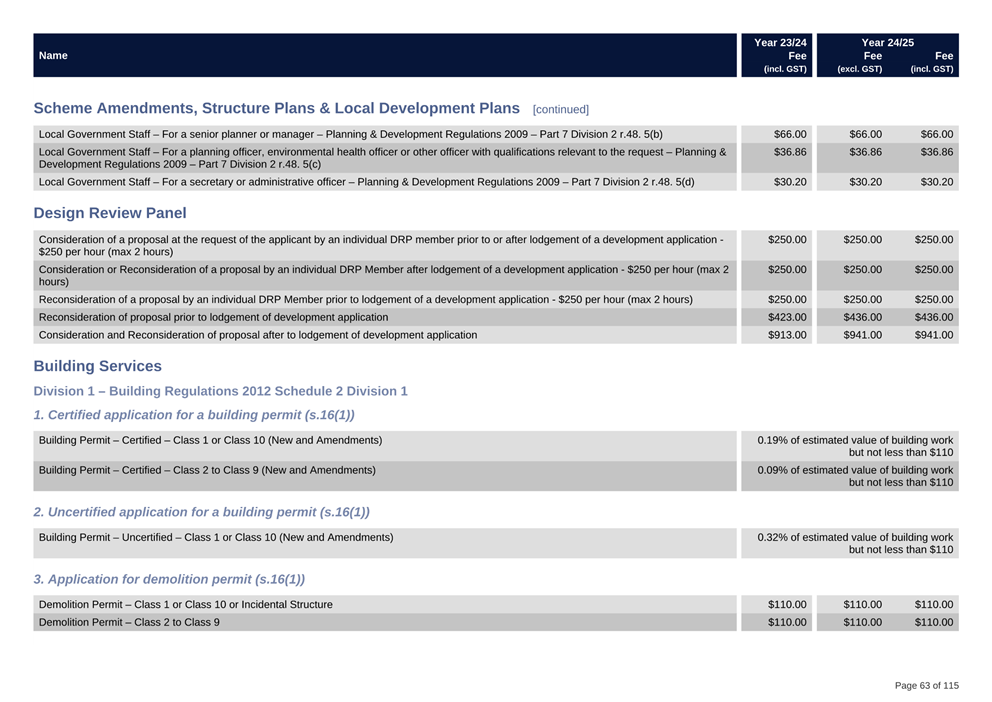This screenshot has height=702, width=992.
Task: Select the senior planner or manager row
Action: point(350,134)
